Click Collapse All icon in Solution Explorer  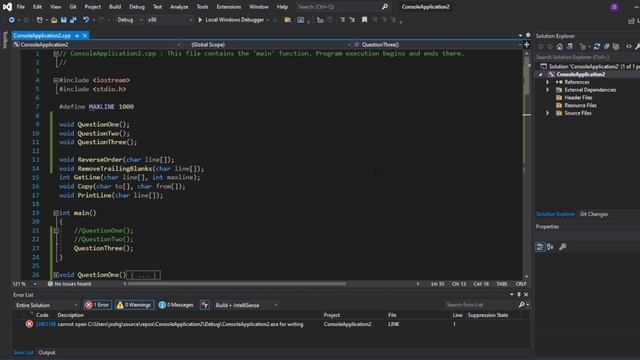tap(607, 47)
